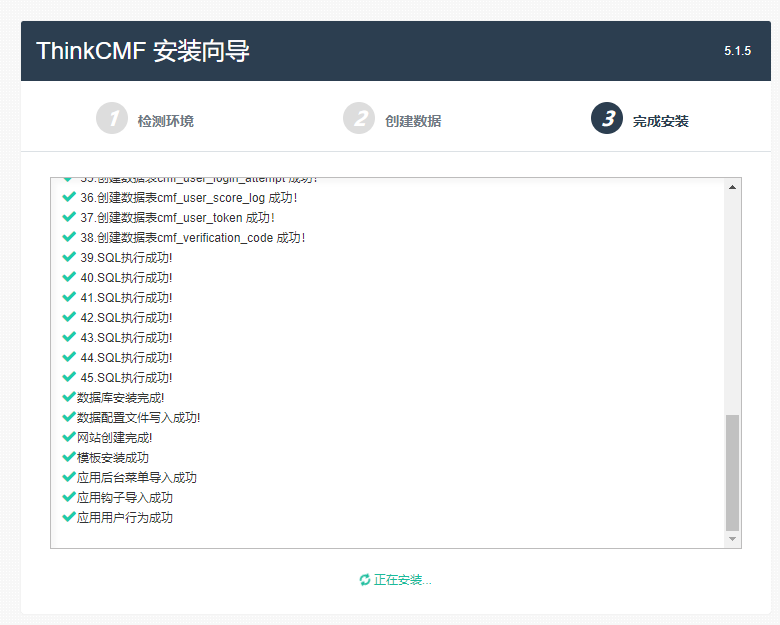This screenshot has height=625, width=780.
Task: Click the checkmark beside cmf_user_score_log row
Action: coord(69,197)
